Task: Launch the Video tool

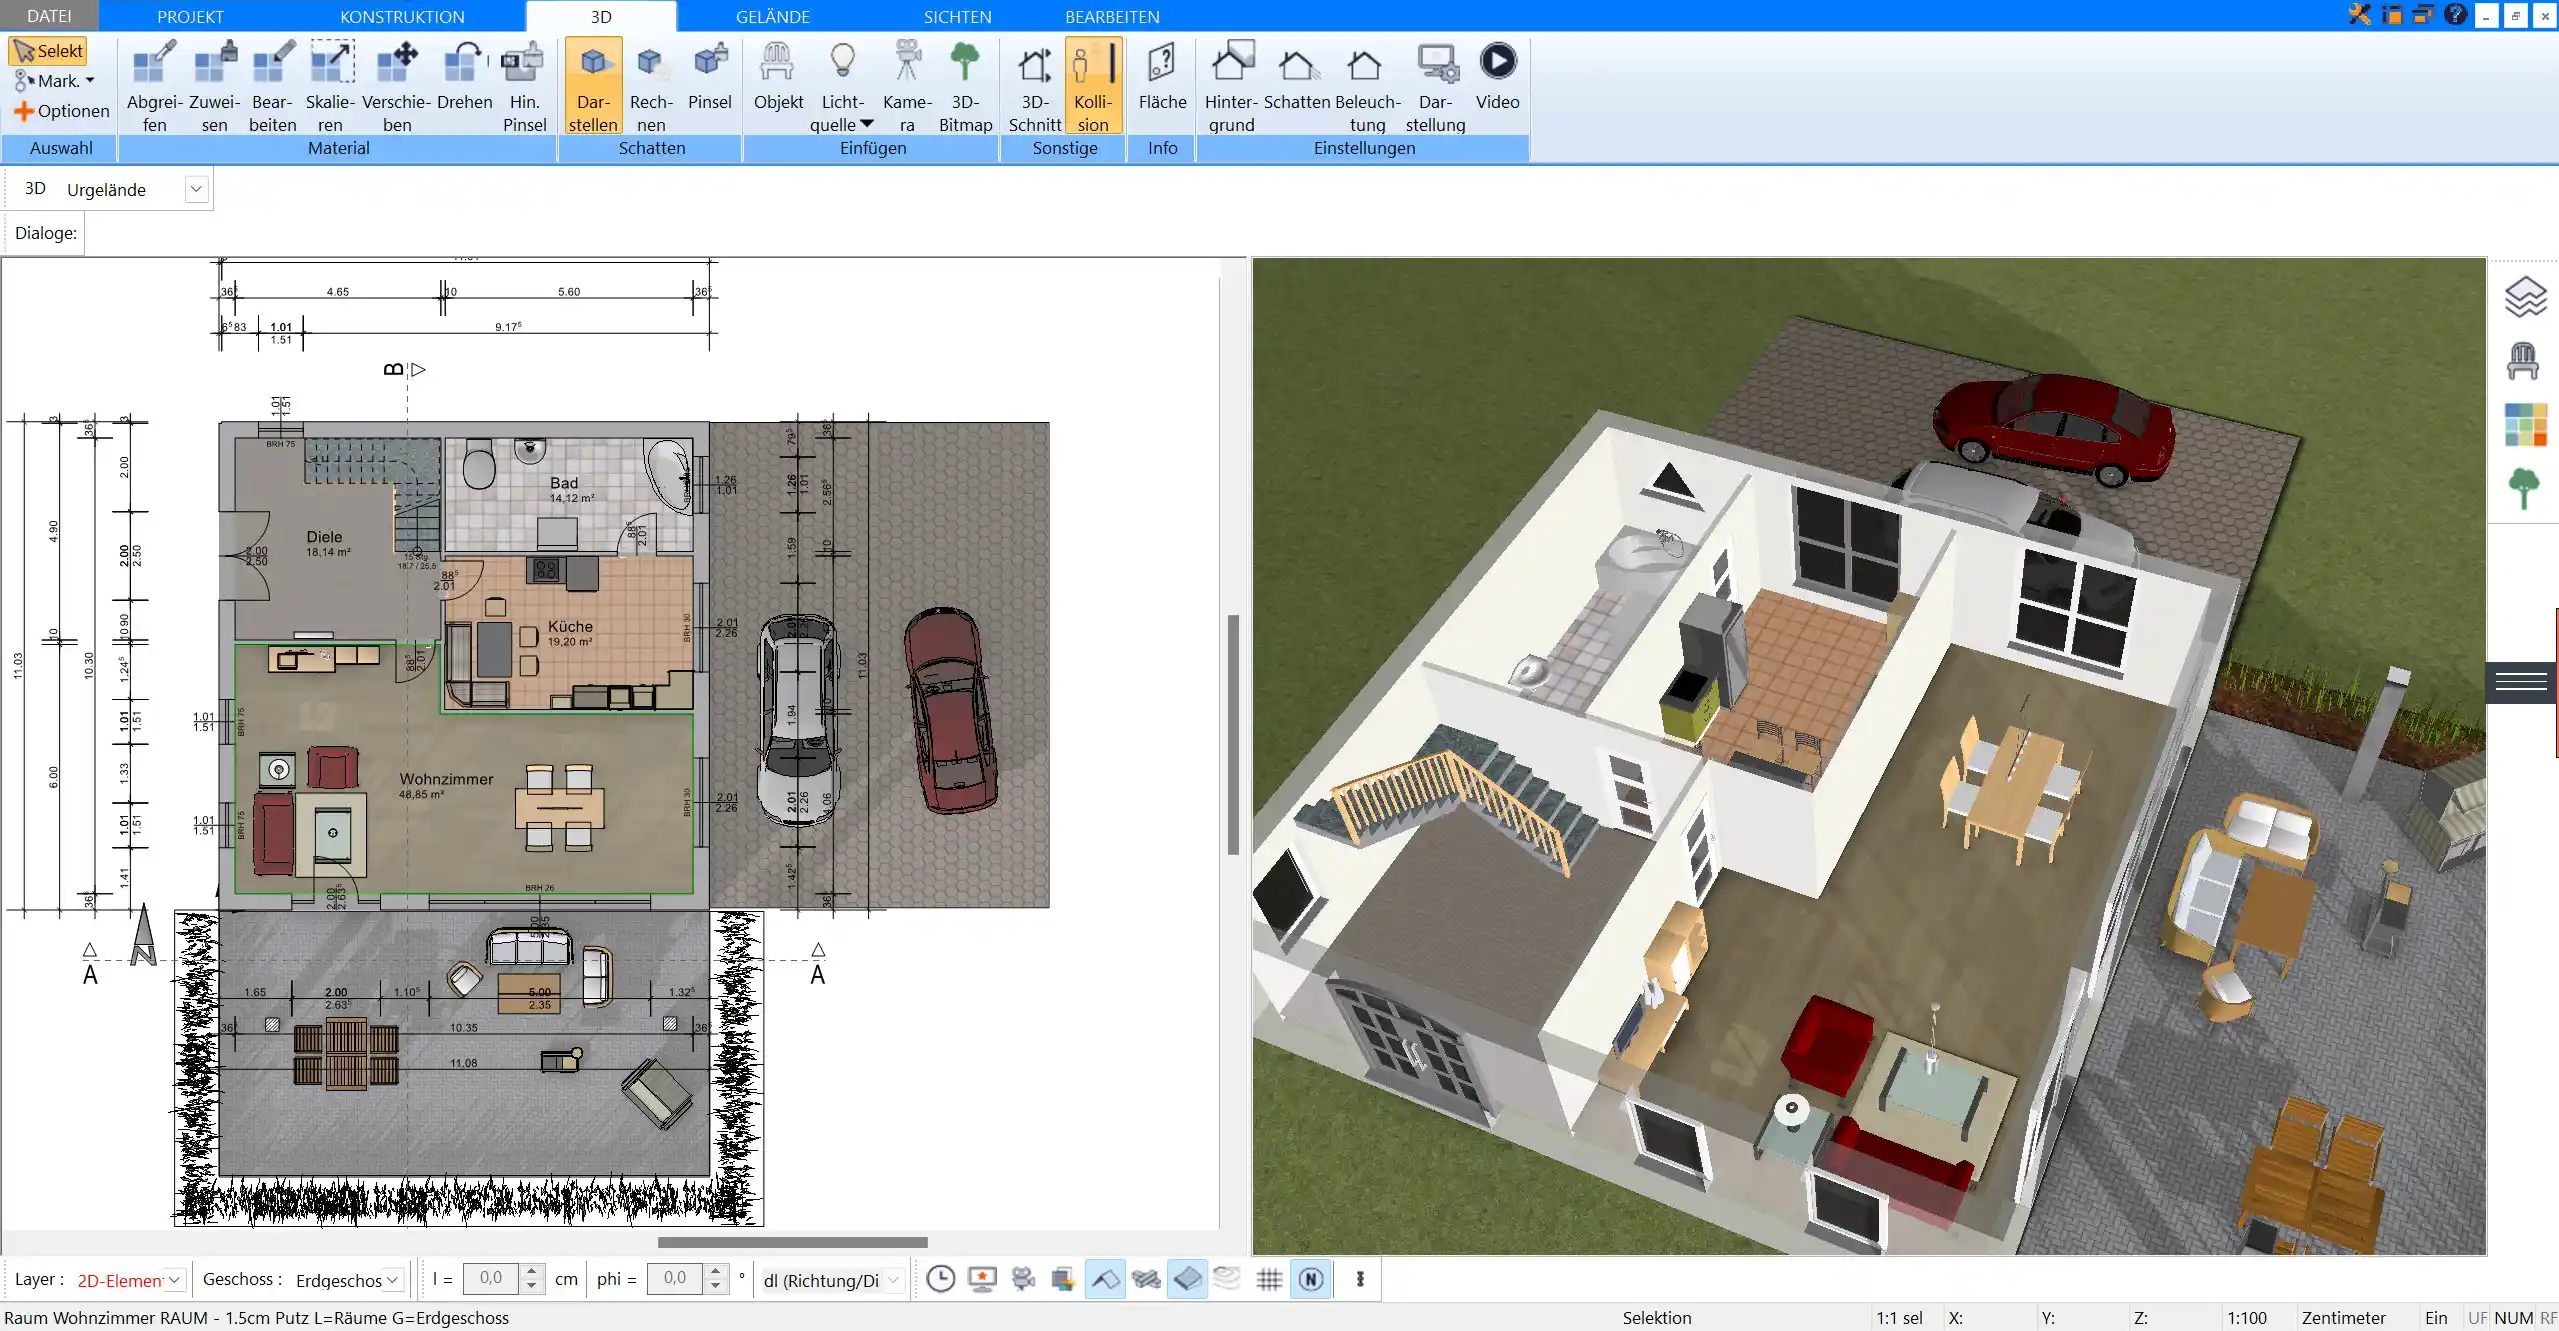Action: click(1497, 76)
